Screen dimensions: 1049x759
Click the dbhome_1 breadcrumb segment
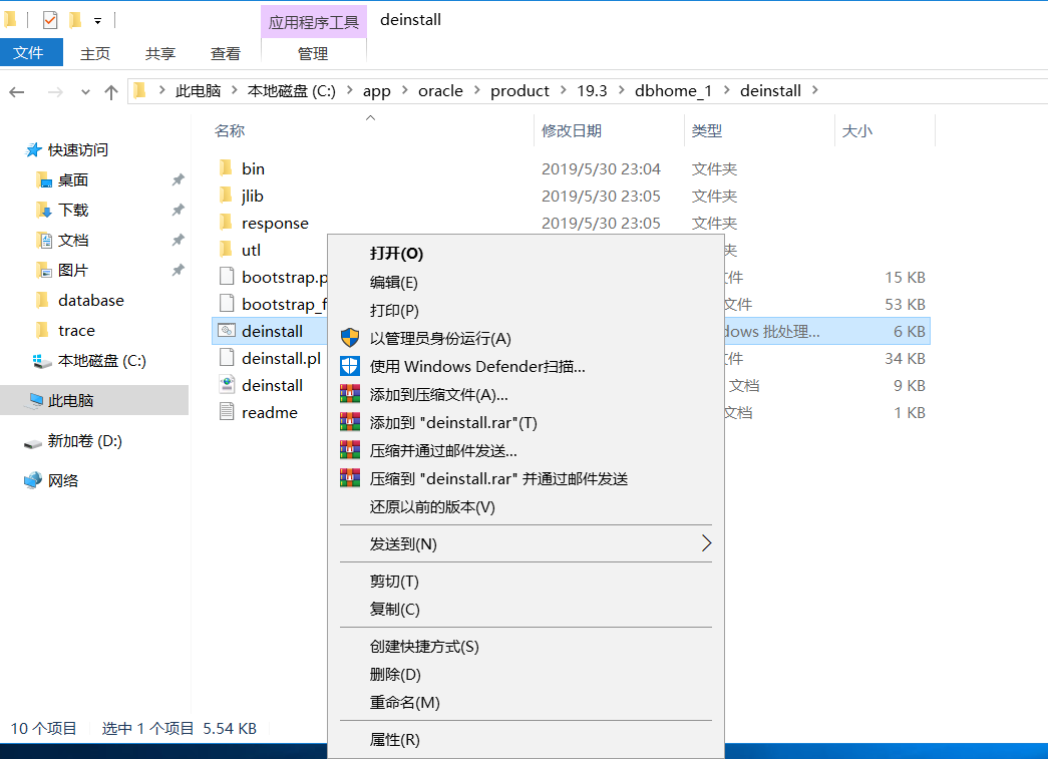coord(673,91)
